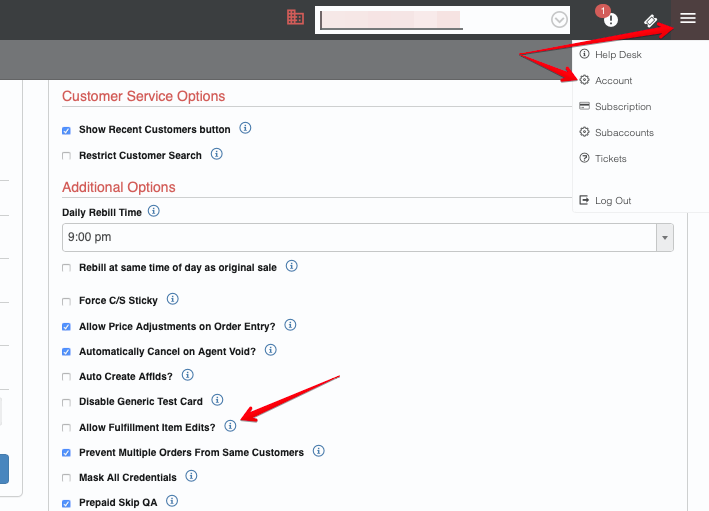
Task: Choose Log Out in the menu
Action: pos(612,200)
